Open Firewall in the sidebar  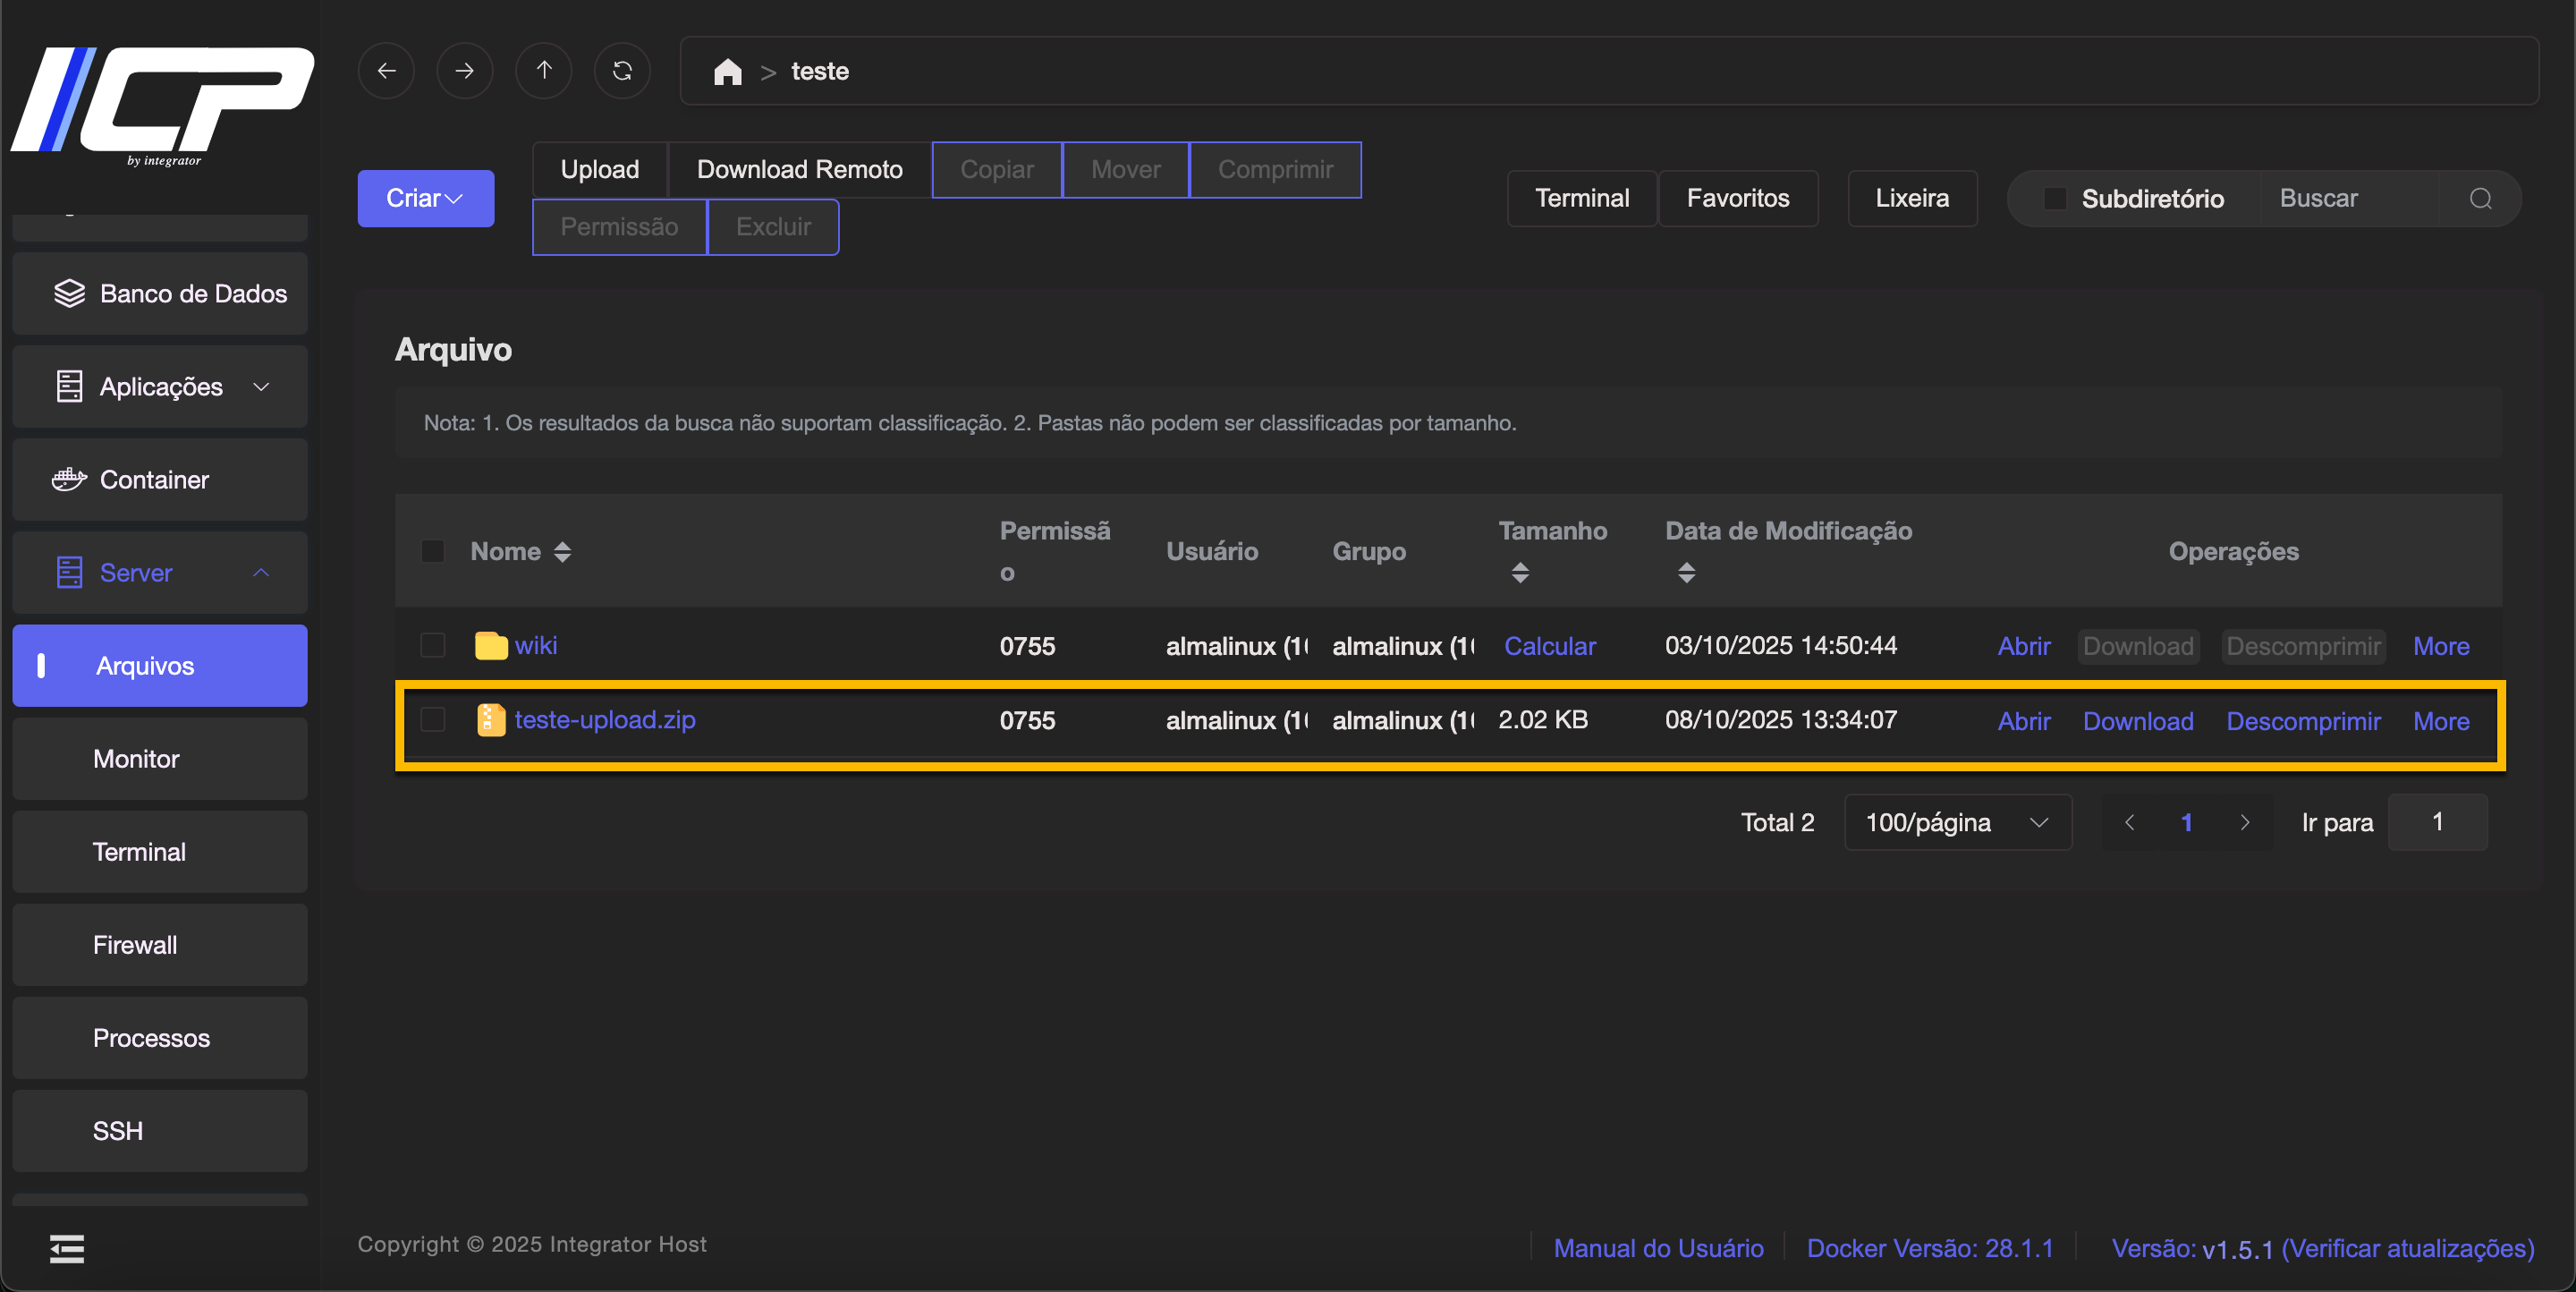coord(135,945)
